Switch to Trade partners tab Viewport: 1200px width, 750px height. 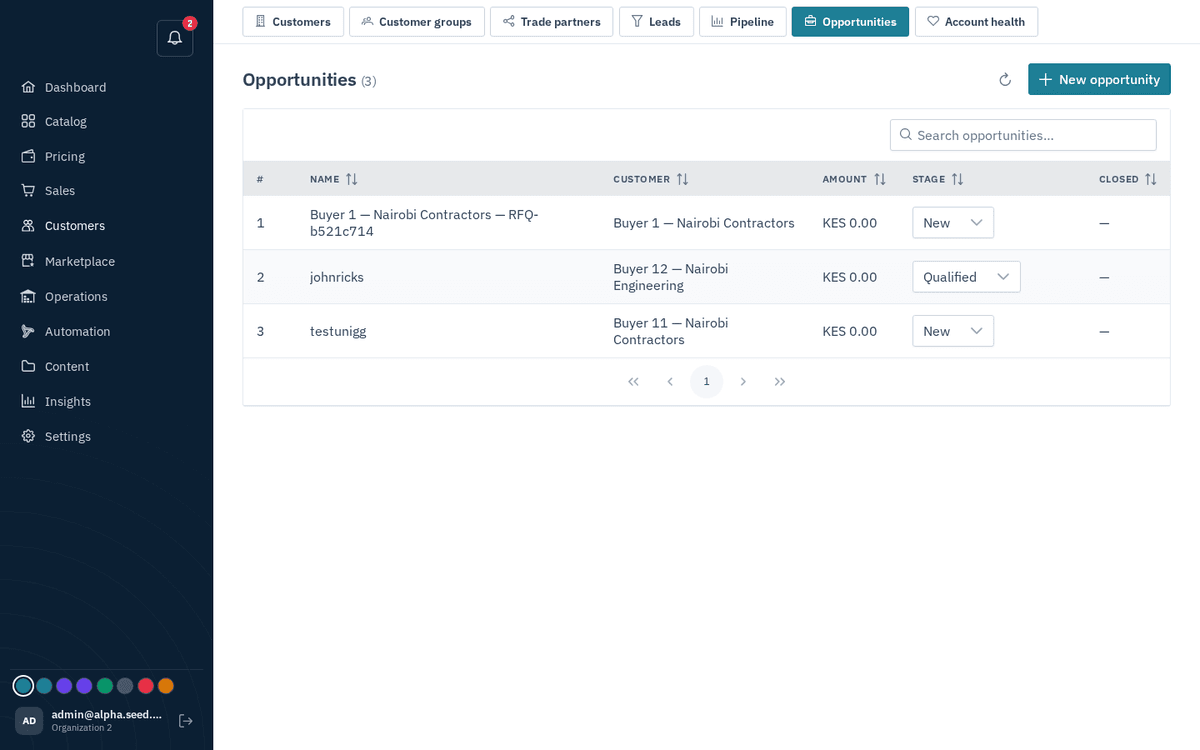tap(551, 22)
